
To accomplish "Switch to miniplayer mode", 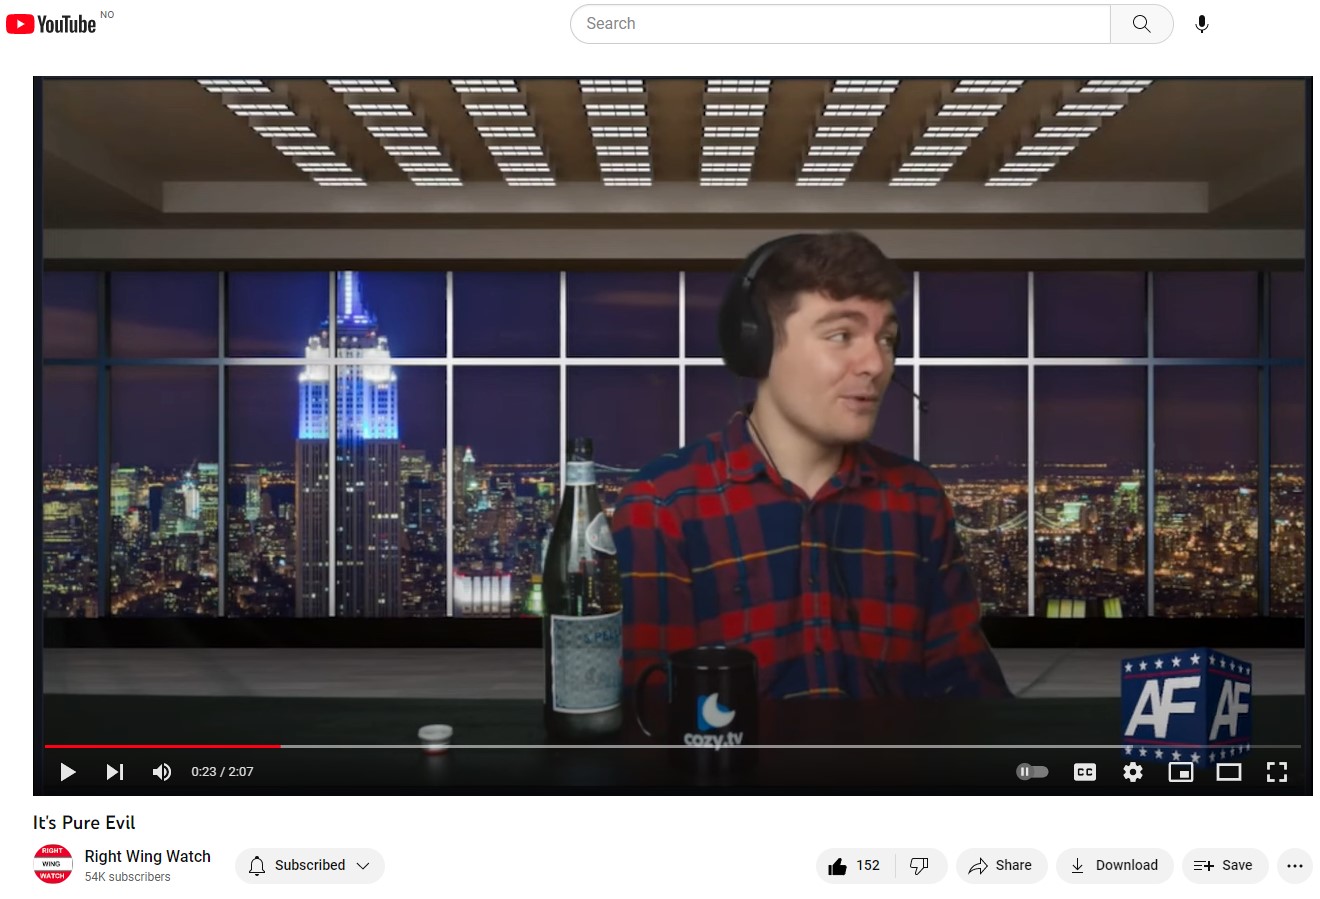I will point(1181,772).
